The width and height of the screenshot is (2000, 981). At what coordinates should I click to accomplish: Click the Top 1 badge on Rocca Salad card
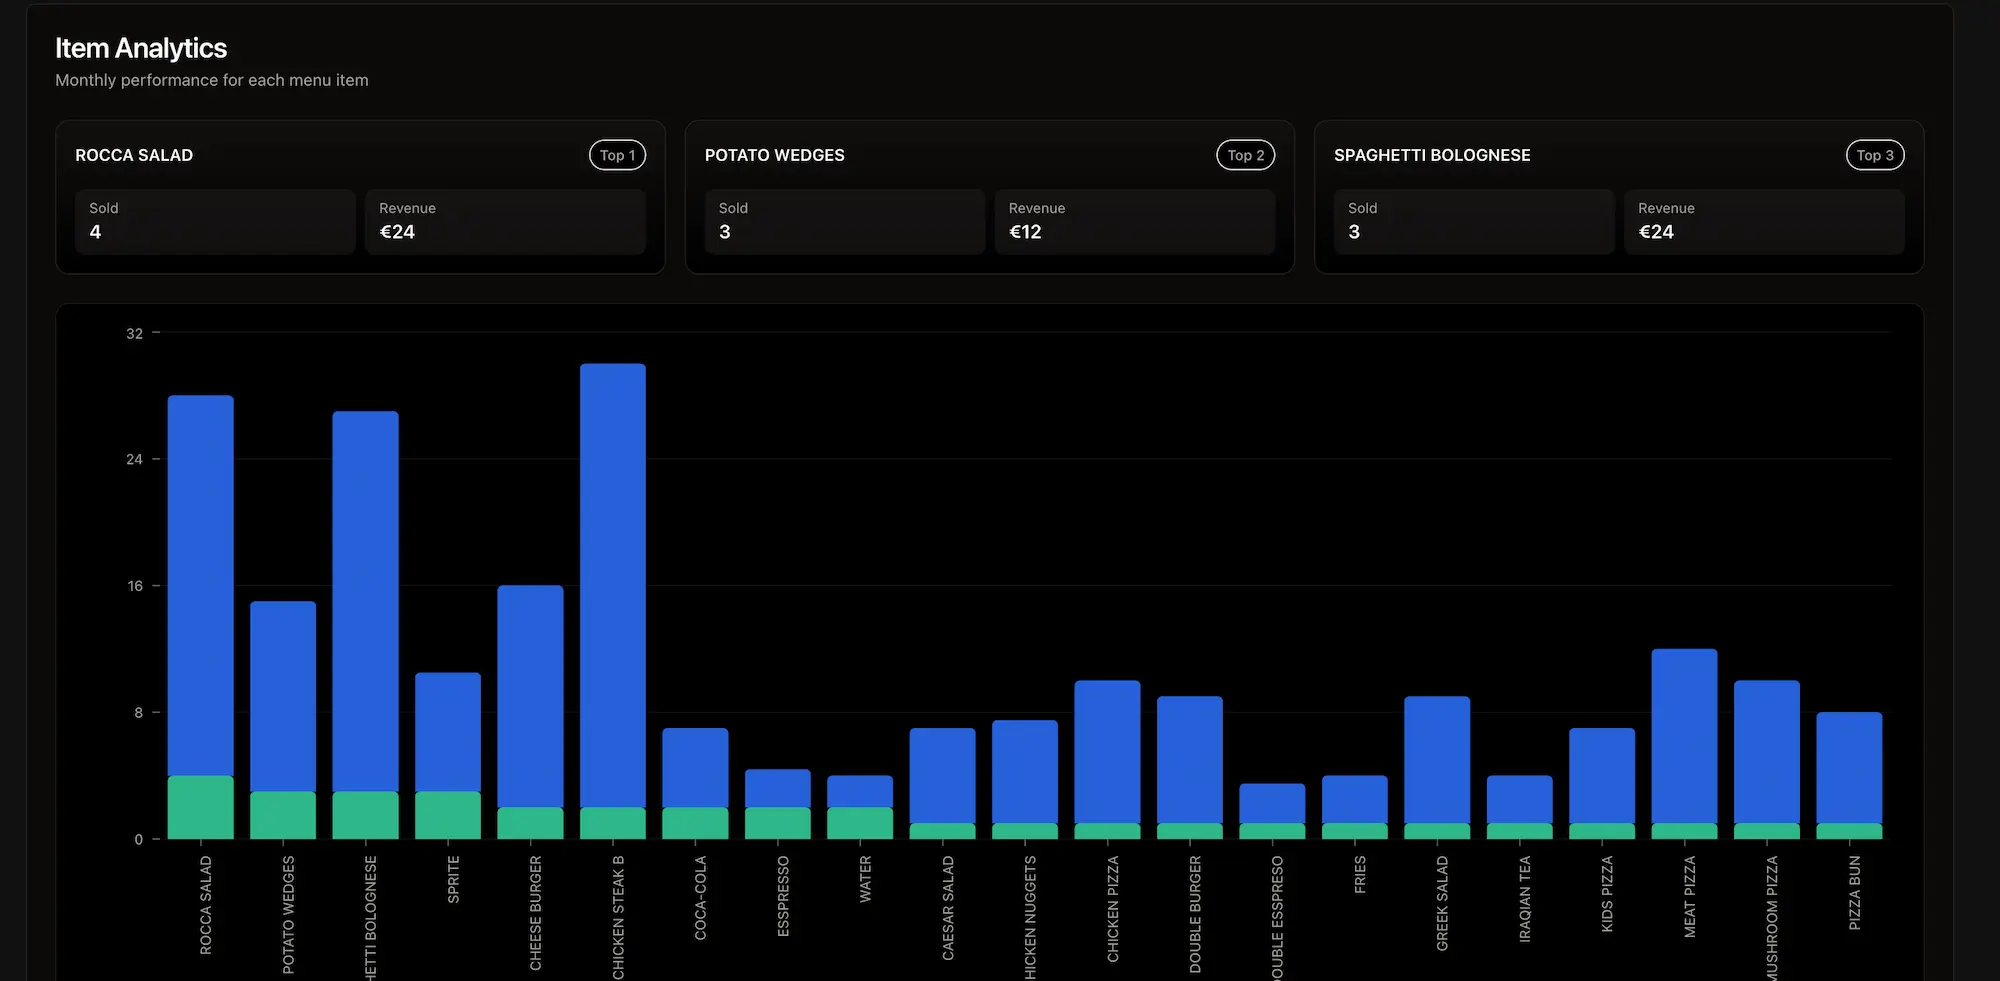pyautogui.click(x=617, y=155)
